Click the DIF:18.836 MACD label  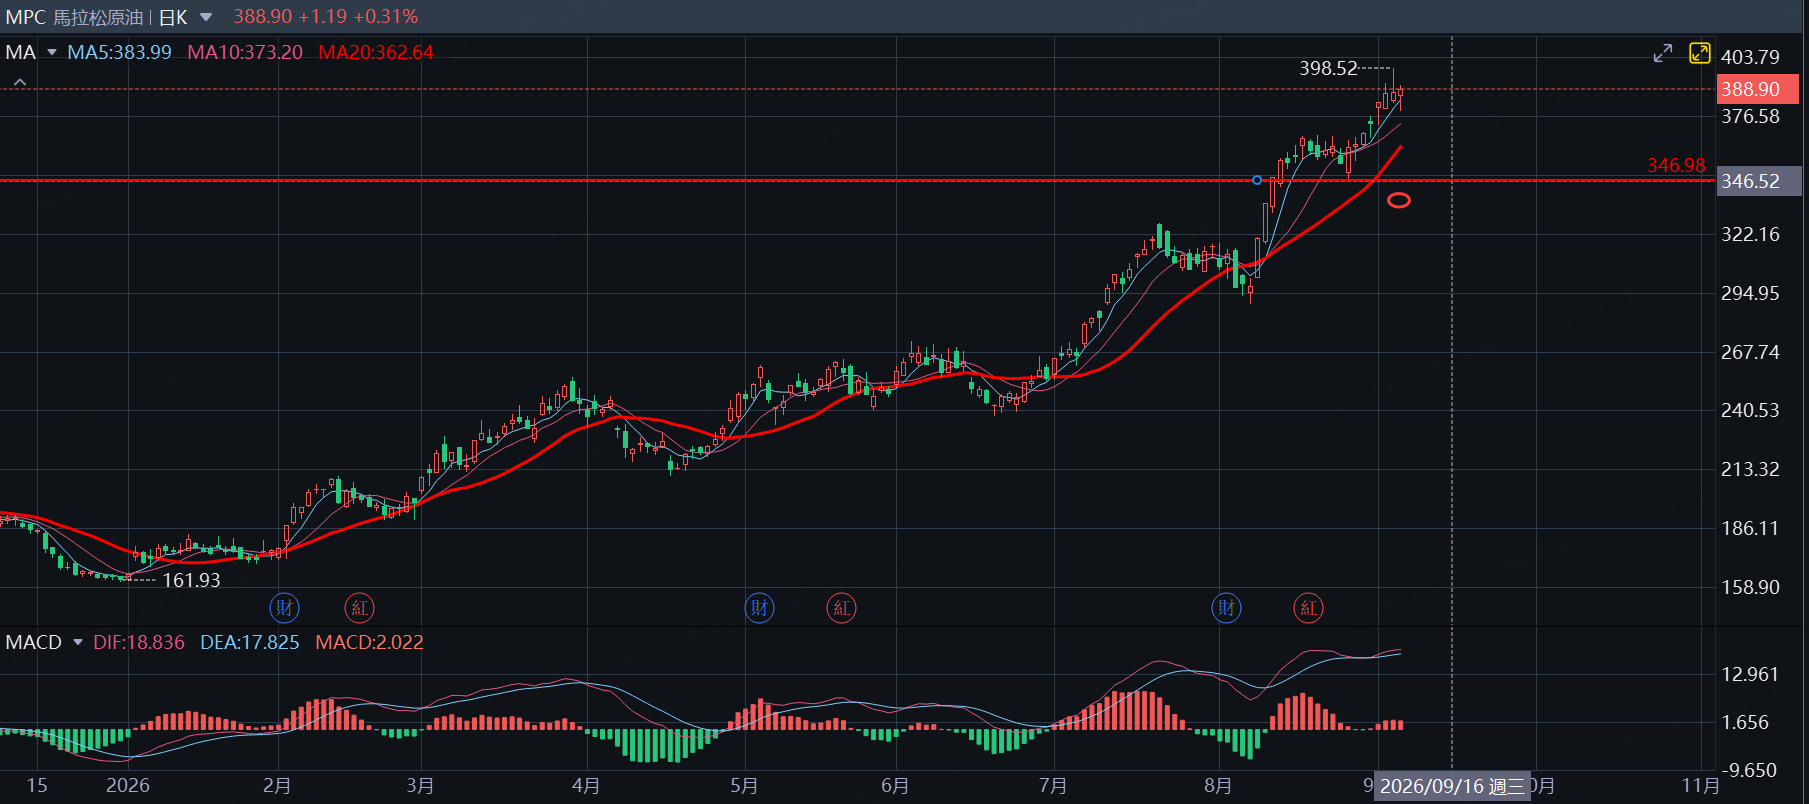139,642
